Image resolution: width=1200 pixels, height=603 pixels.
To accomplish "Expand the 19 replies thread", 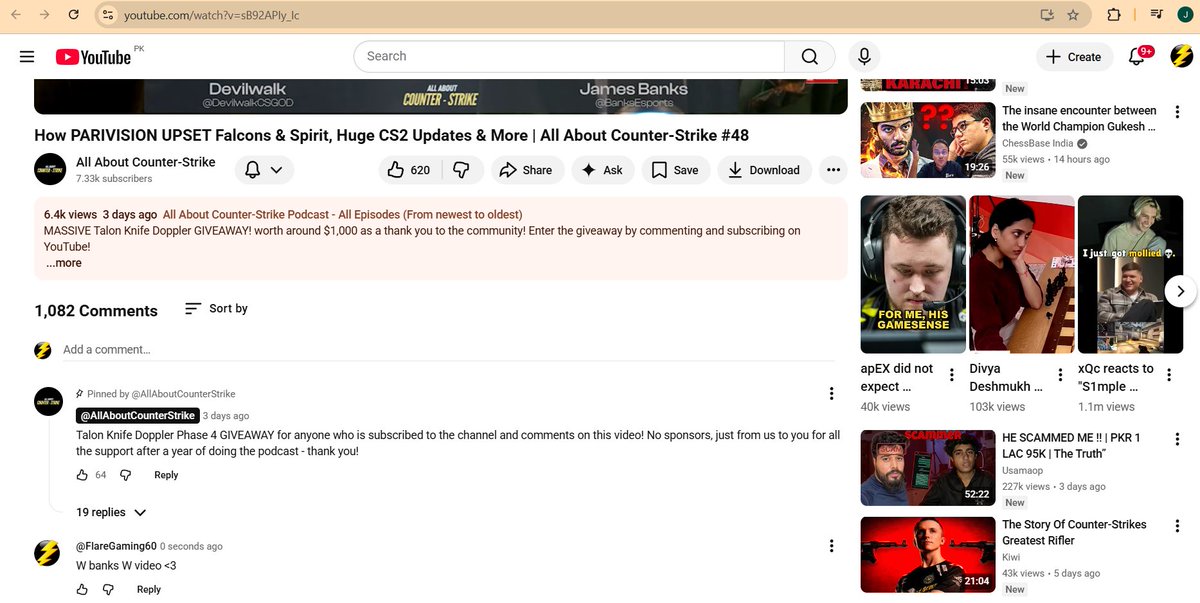I will click(111, 512).
